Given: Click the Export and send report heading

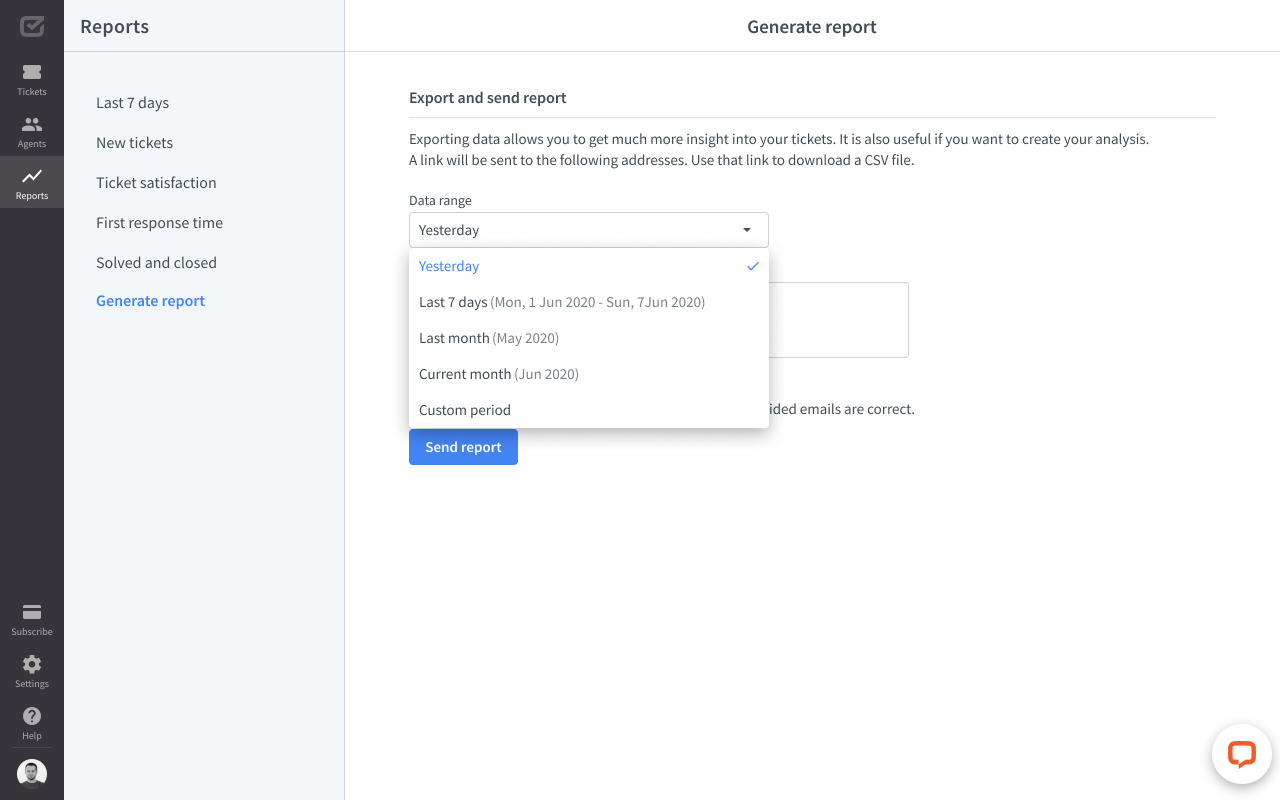Looking at the screenshot, I should point(488,98).
